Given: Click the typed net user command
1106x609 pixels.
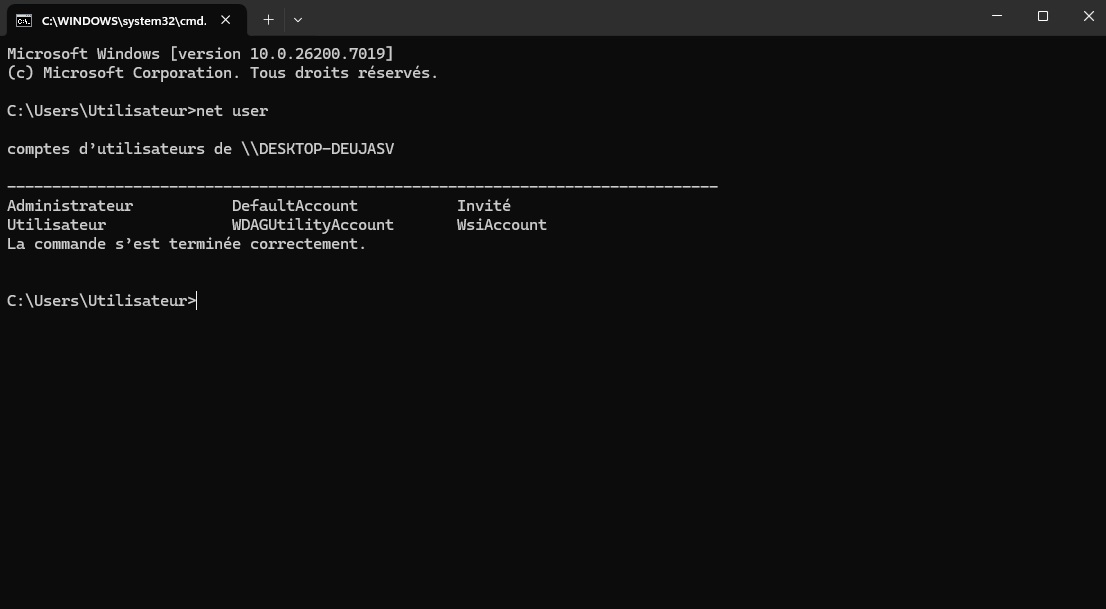Looking at the screenshot, I should [x=232, y=111].
